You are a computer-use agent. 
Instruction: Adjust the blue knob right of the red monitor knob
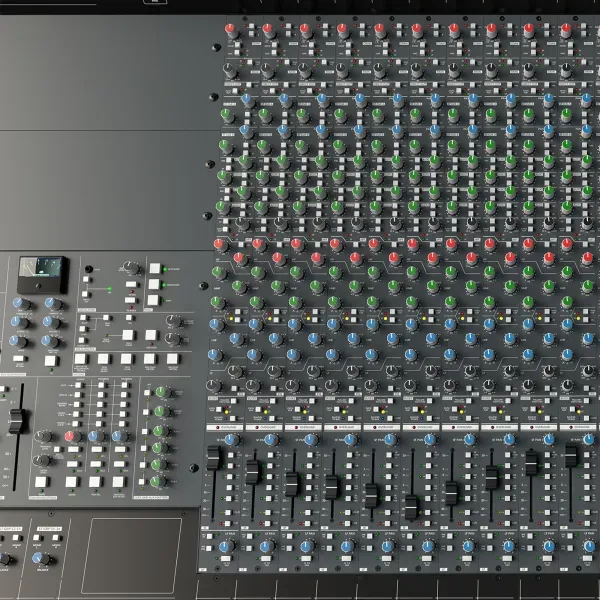click(95, 436)
